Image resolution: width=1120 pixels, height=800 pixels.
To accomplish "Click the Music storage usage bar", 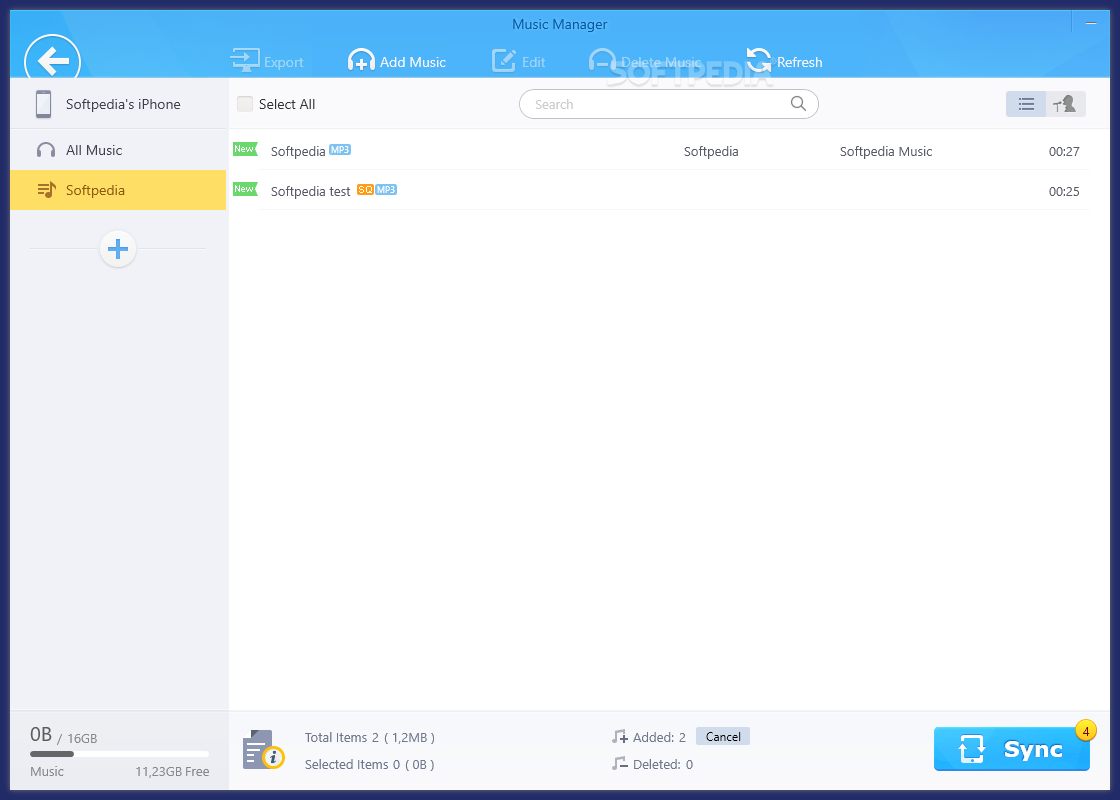I will click(x=119, y=754).
